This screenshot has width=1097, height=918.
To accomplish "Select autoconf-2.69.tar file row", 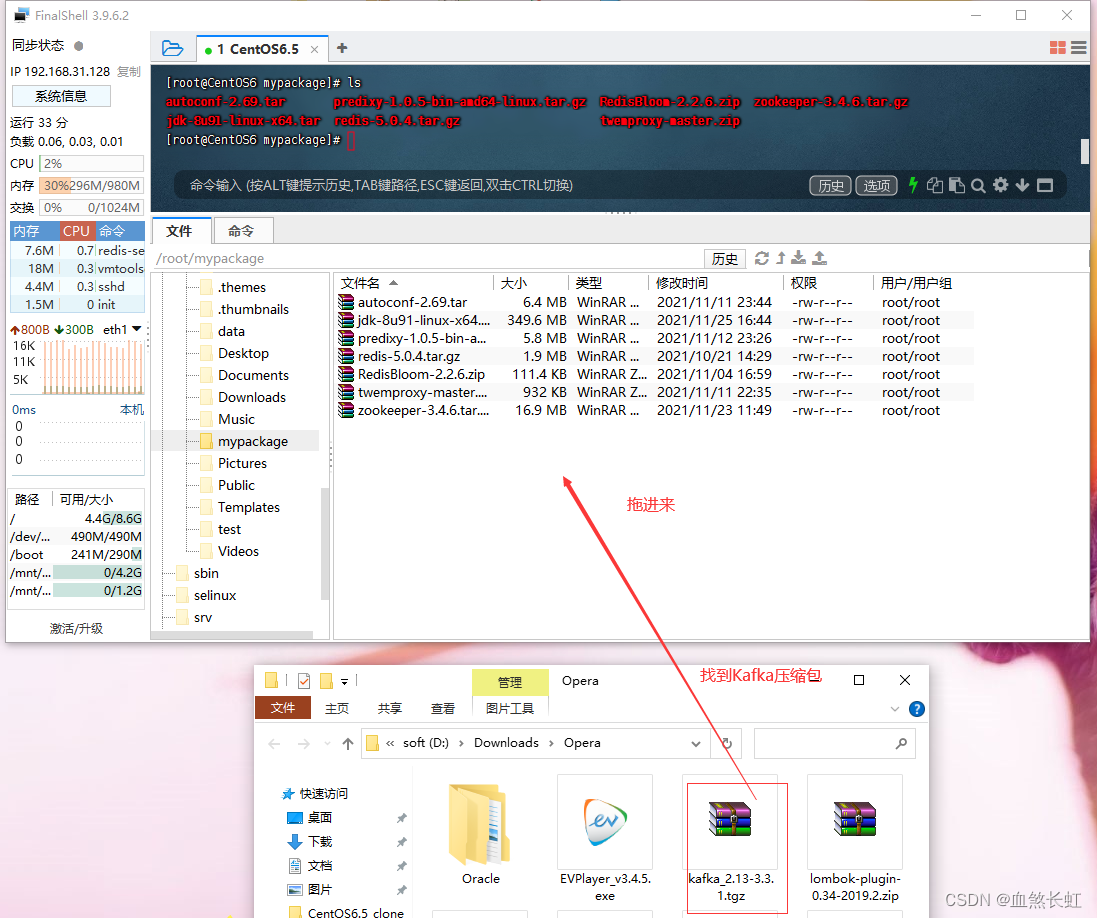I will [654, 302].
